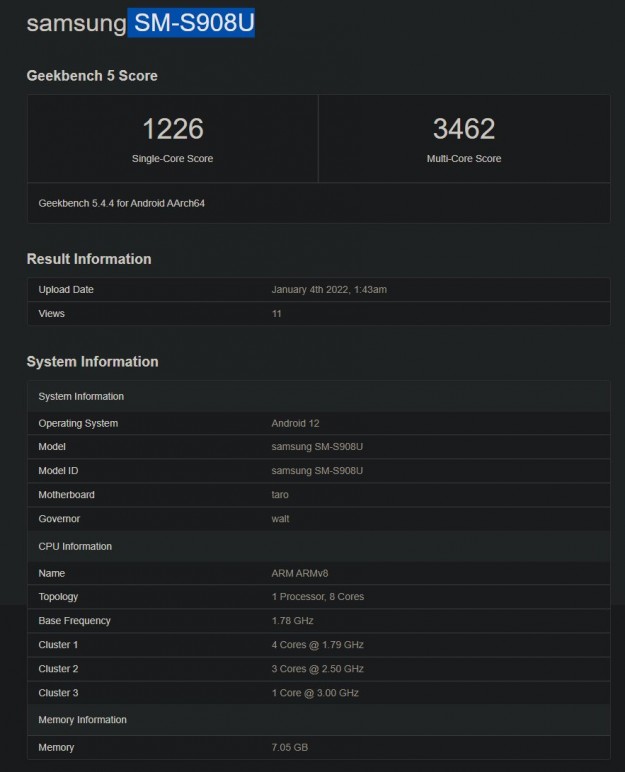Click the 3462 multi-core score number
Screen dimensions: 625x772
[x=464, y=129]
